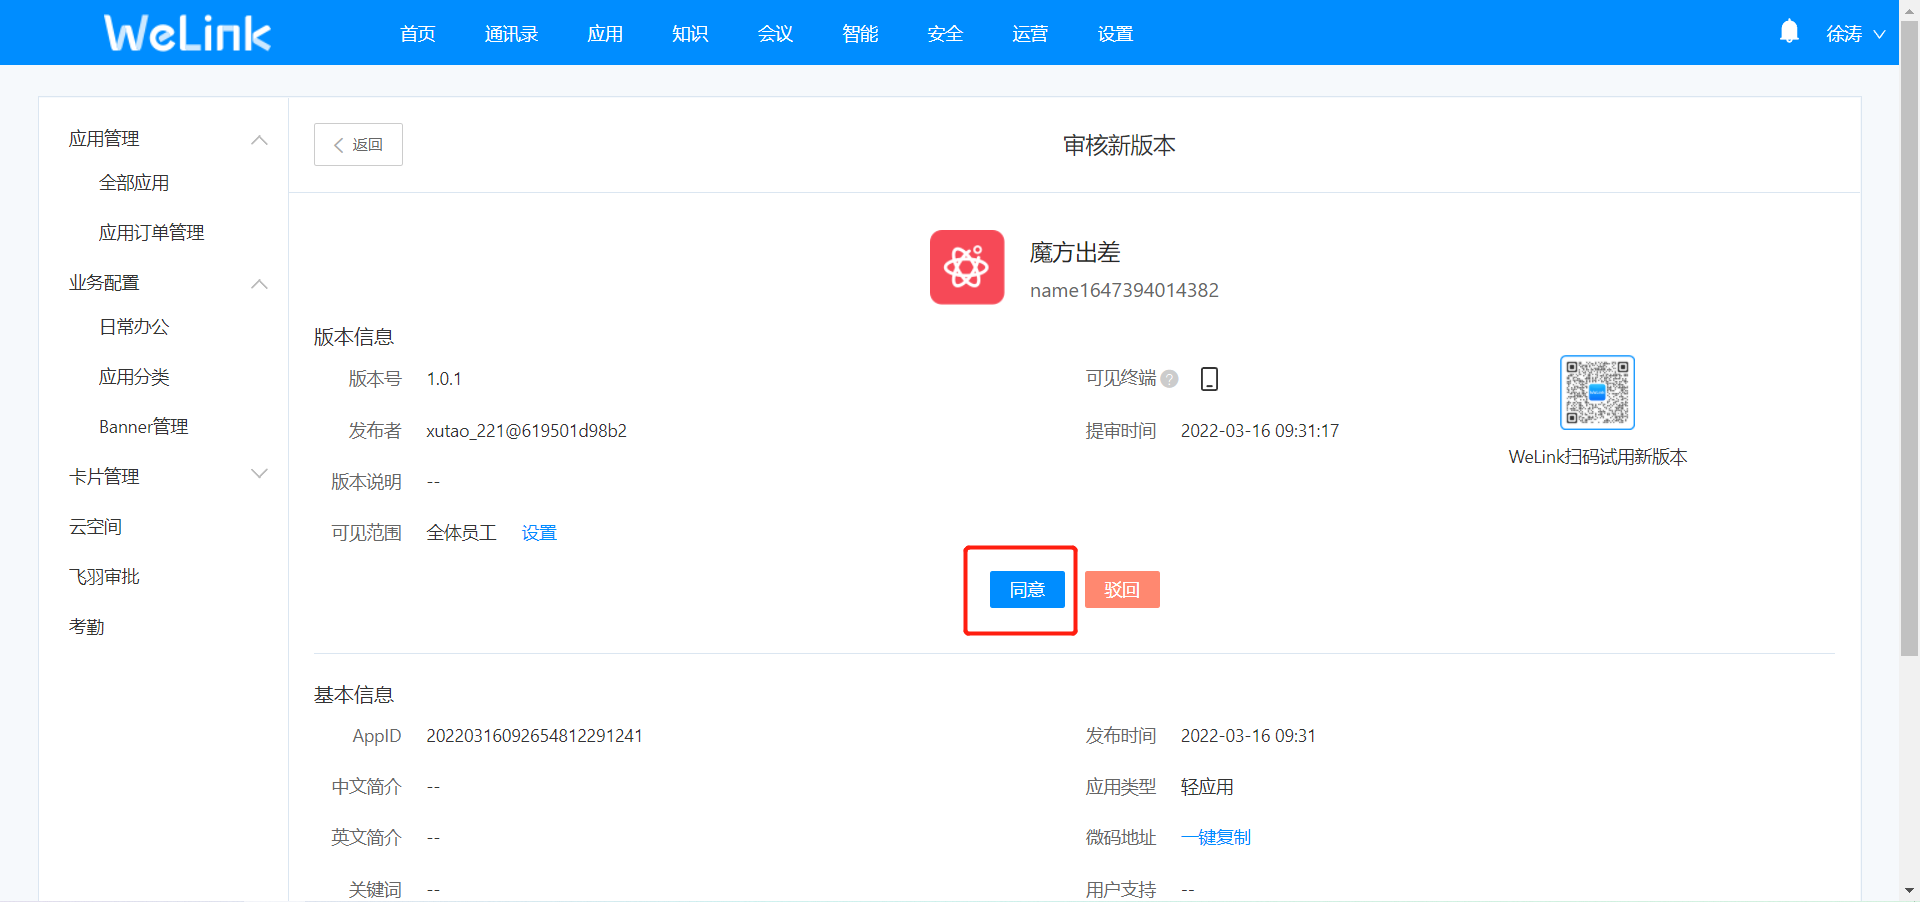Click the 魔方出差 application icon

(x=966, y=267)
